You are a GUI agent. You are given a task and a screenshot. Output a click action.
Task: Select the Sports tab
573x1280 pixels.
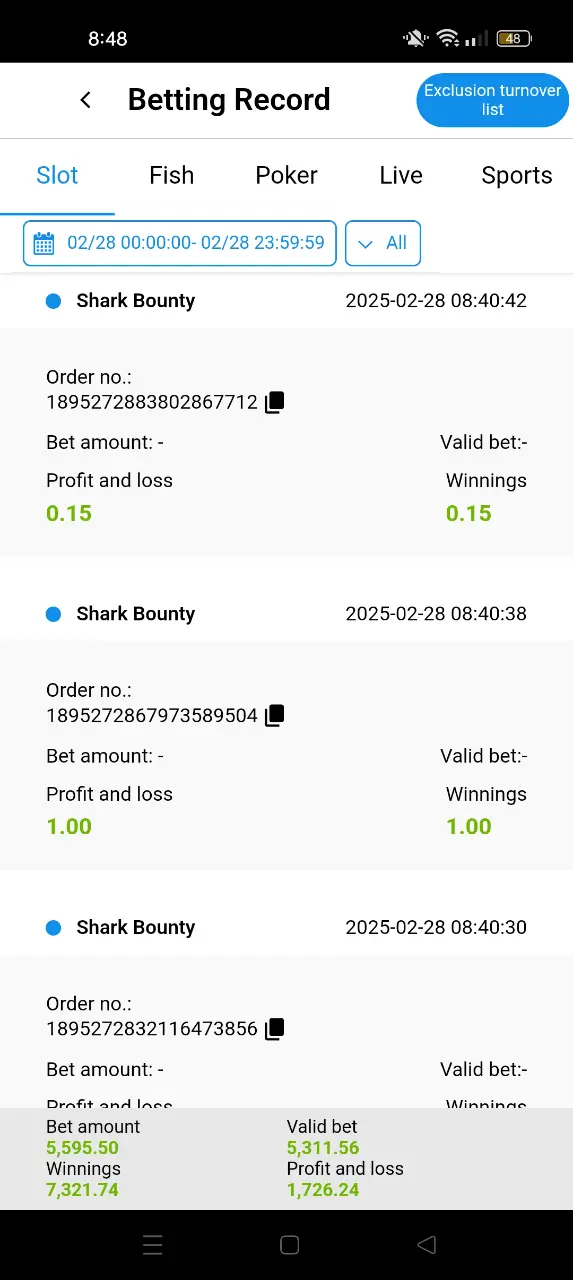(516, 175)
